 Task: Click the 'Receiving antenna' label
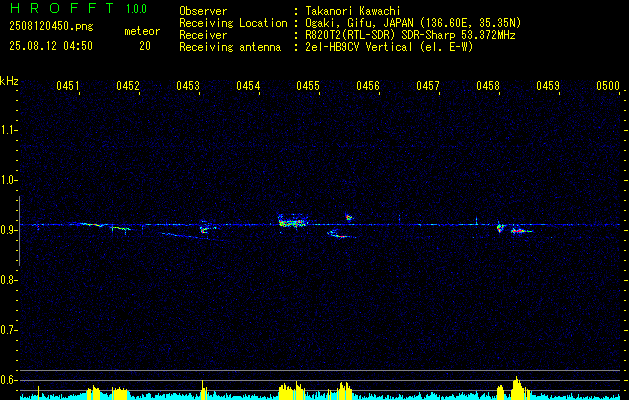click(230, 47)
